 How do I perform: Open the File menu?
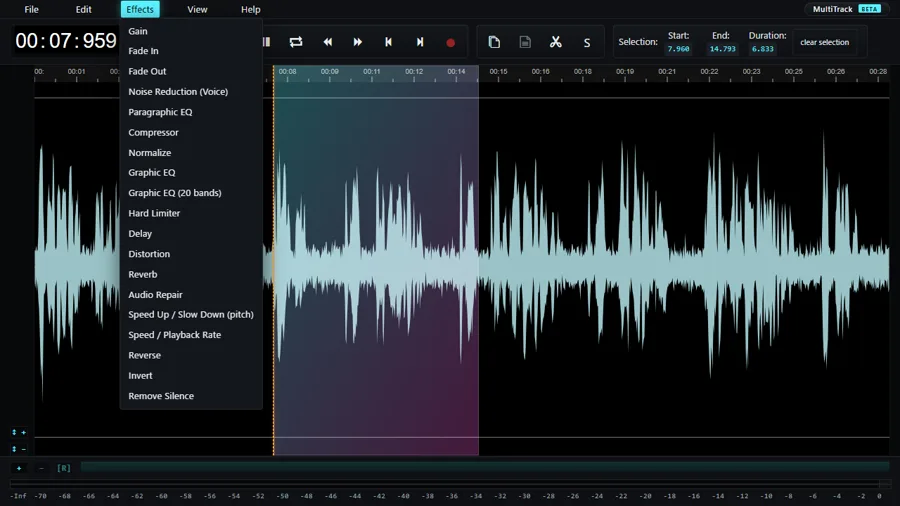(32, 9)
